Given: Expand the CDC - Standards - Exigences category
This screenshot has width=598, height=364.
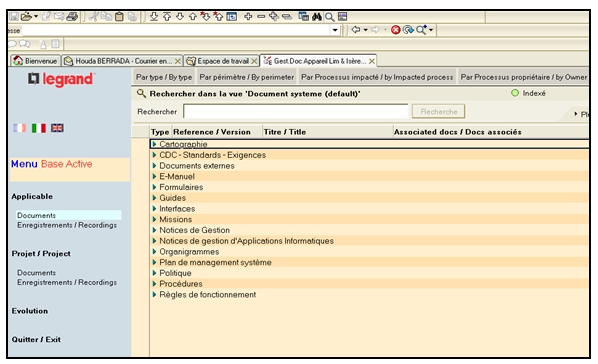Looking at the screenshot, I should [154, 155].
